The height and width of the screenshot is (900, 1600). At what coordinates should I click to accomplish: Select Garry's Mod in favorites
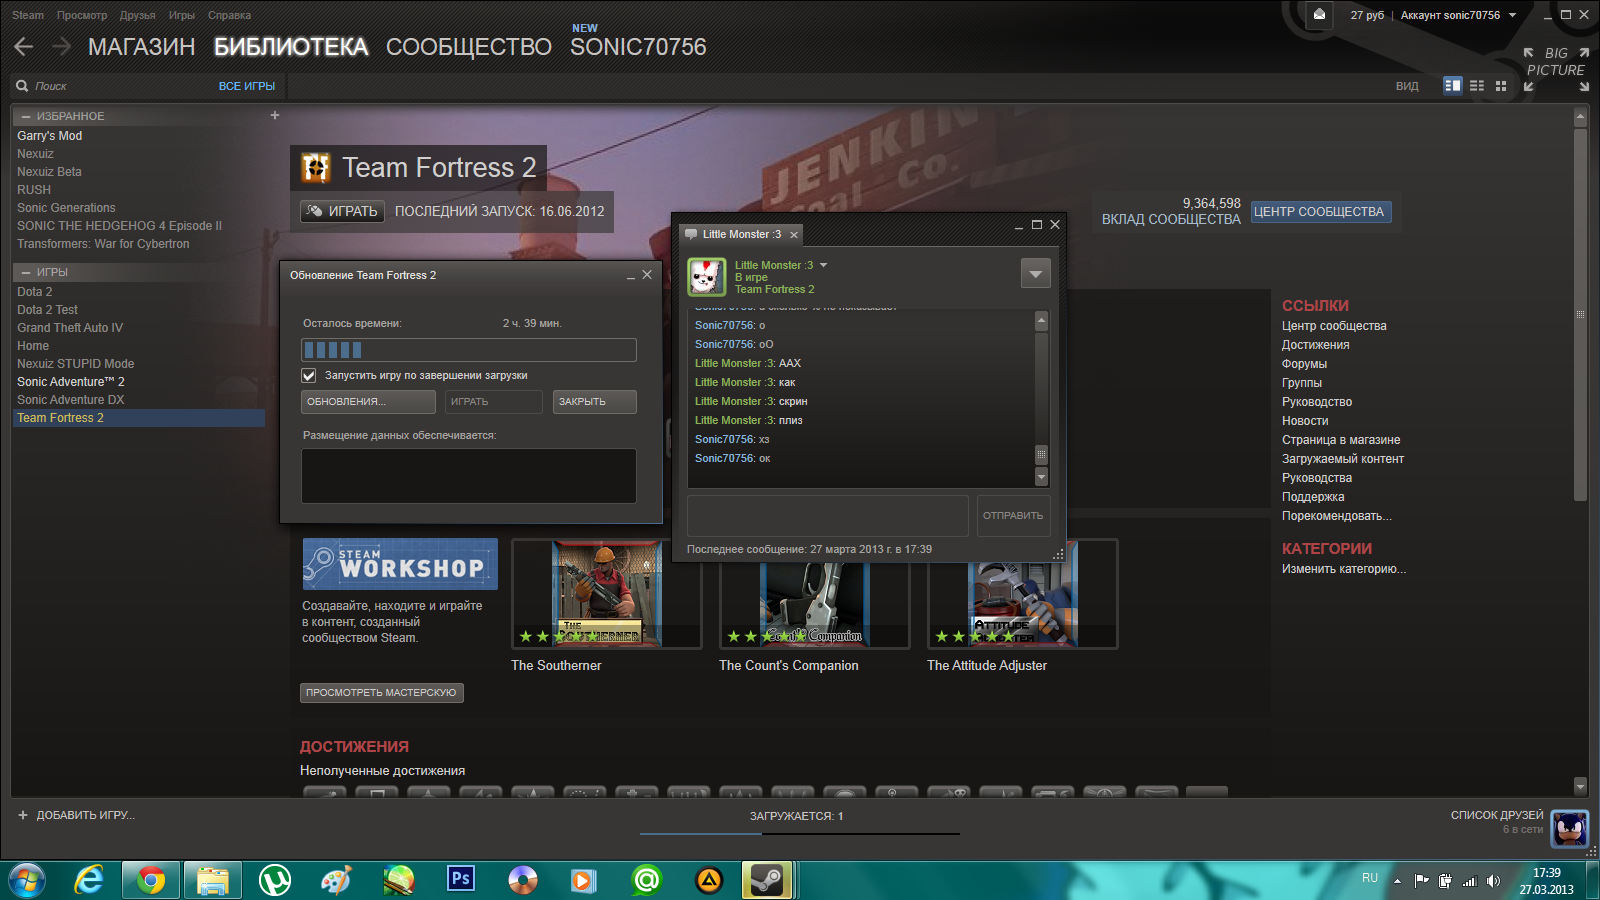[50, 136]
